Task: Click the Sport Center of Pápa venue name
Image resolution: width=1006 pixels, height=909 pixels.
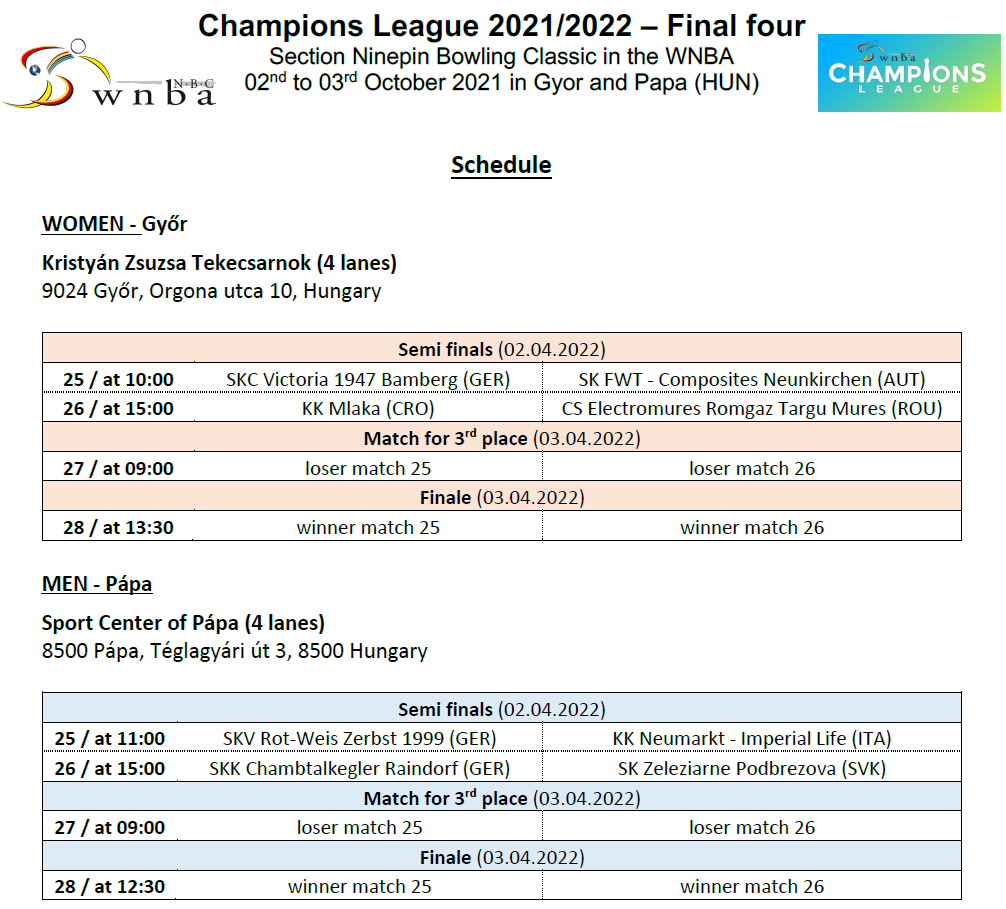Action: pos(183,623)
